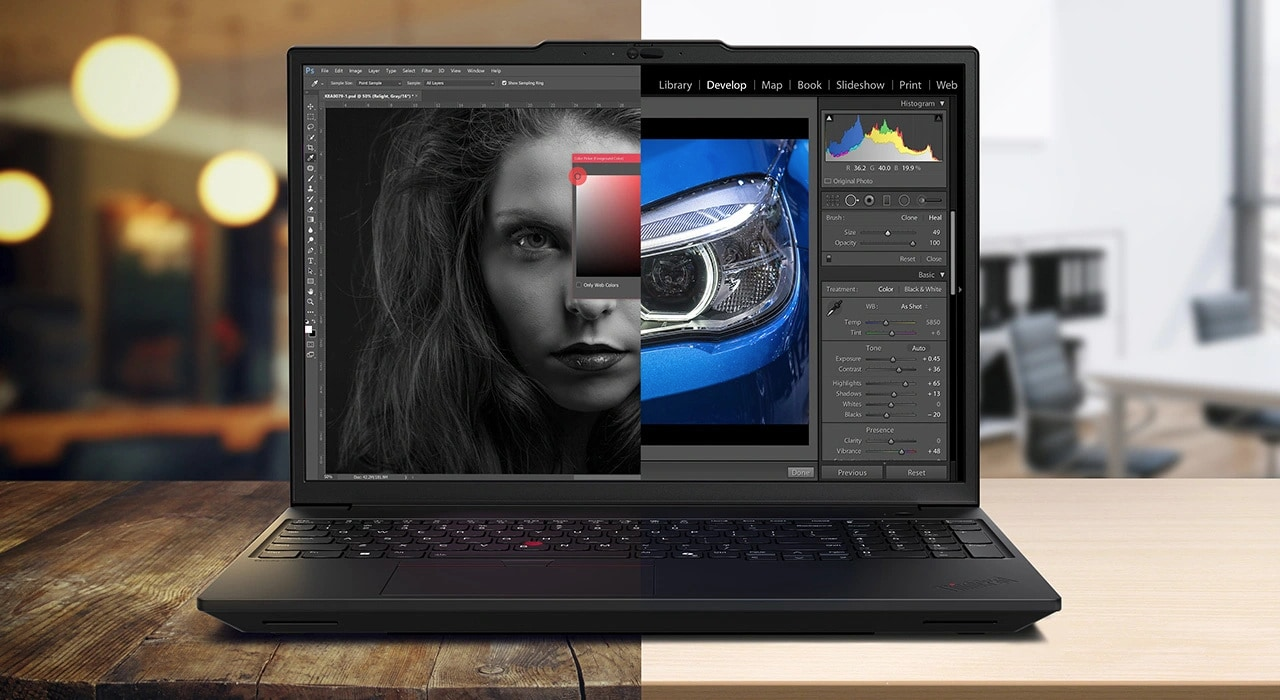Collapse the Histogram panel
Screen dimensions: 1280x700
(x=940, y=104)
